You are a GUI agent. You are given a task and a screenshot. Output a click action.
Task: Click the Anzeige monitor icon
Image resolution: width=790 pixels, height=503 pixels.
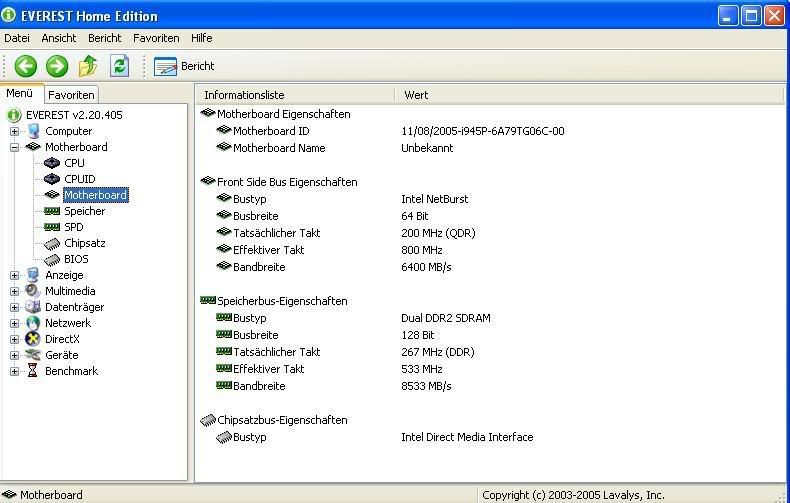pos(33,275)
